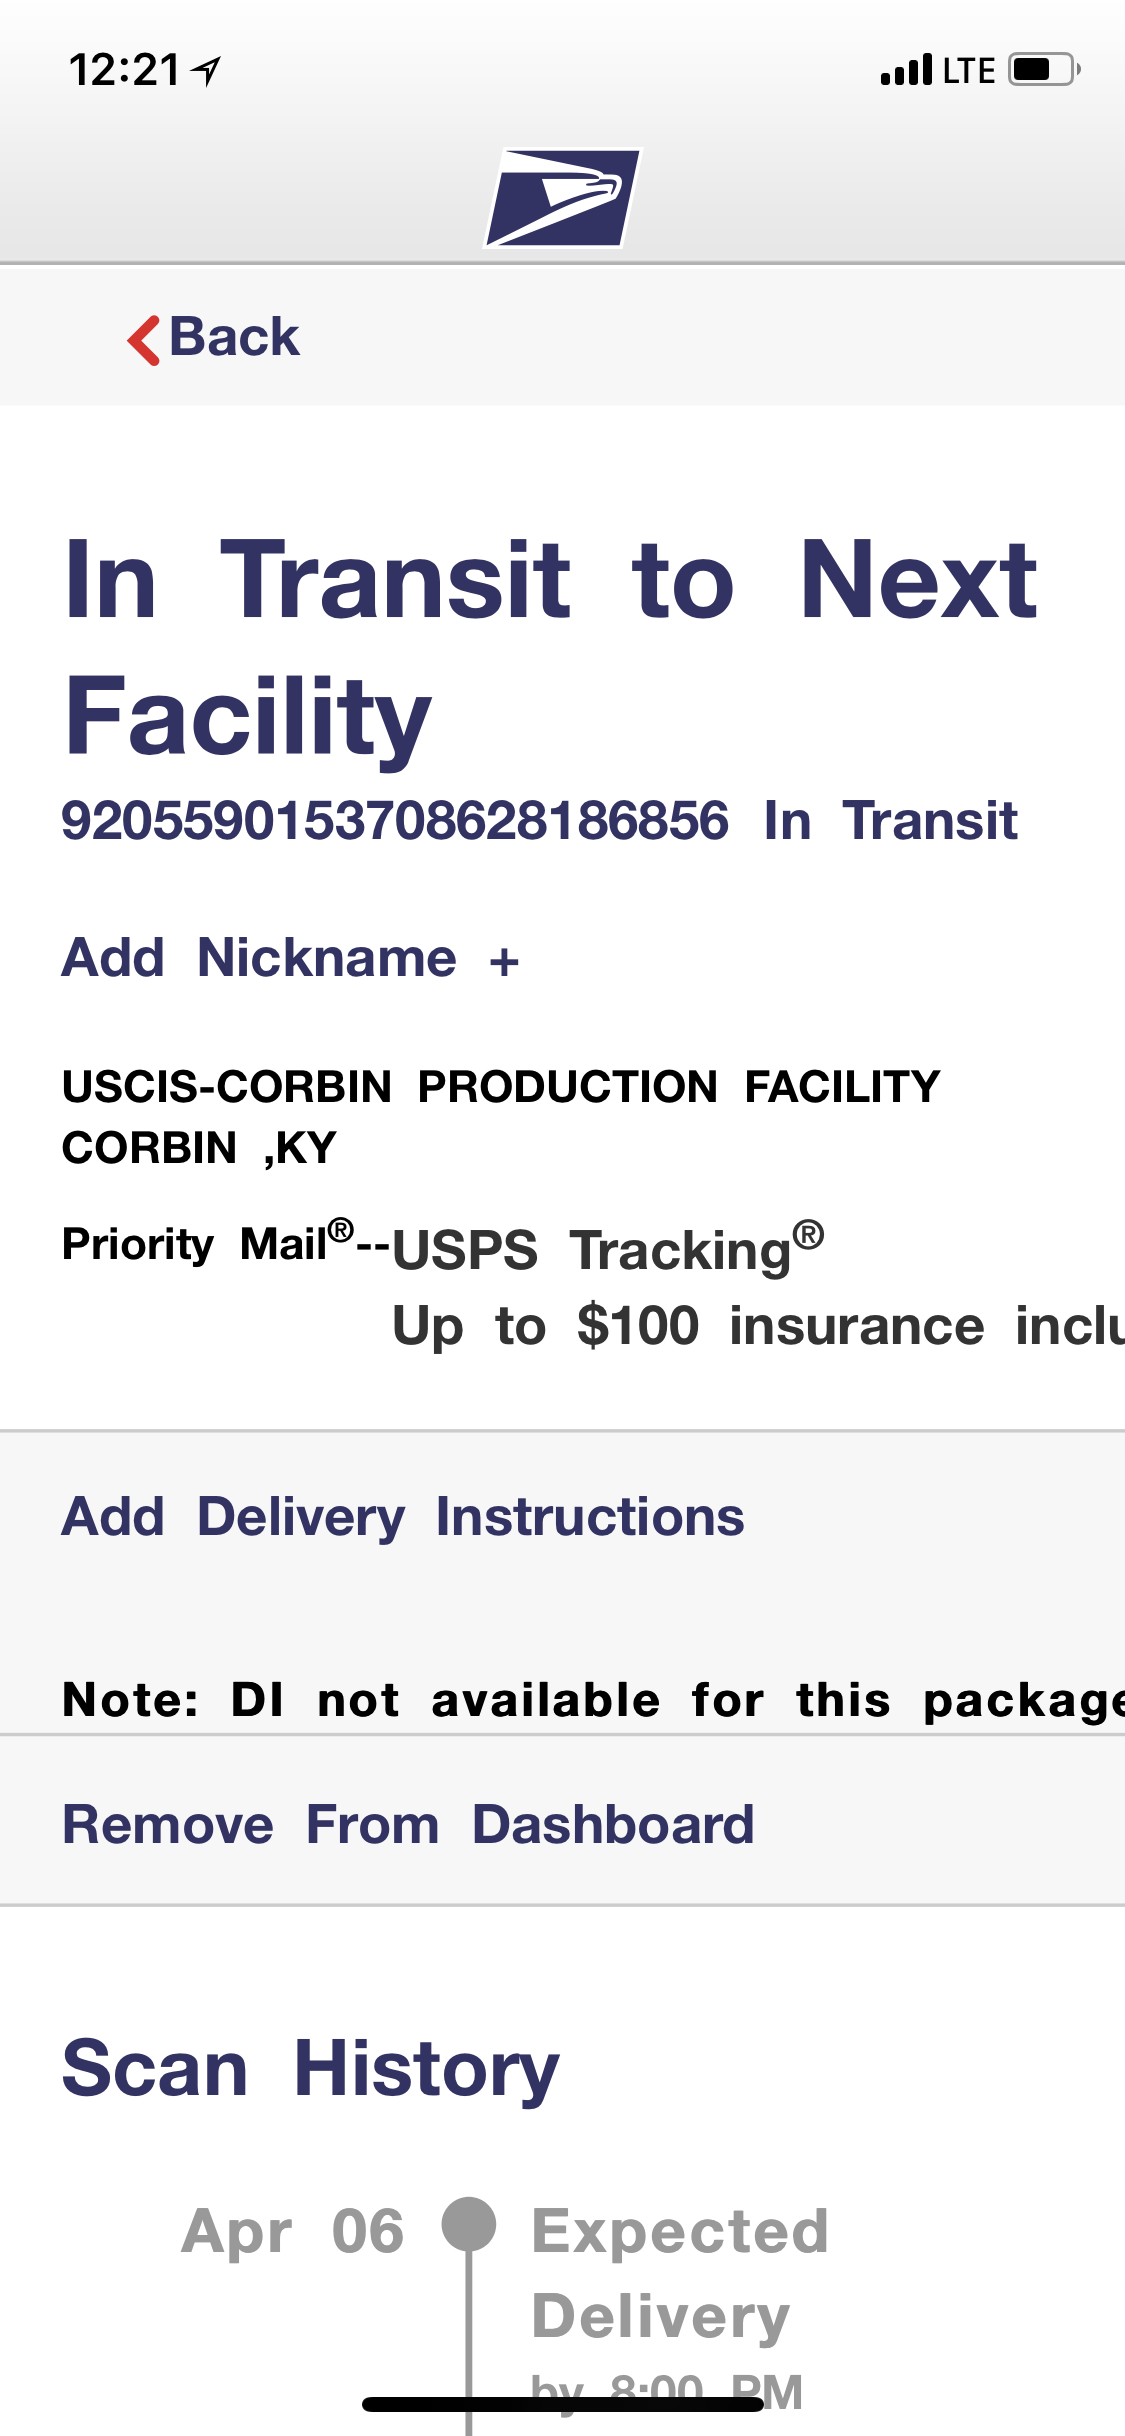Image resolution: width=1125 pixels, height=2436 pixels.
Task: Tap the In Transit status label
Action: [890, 821]
